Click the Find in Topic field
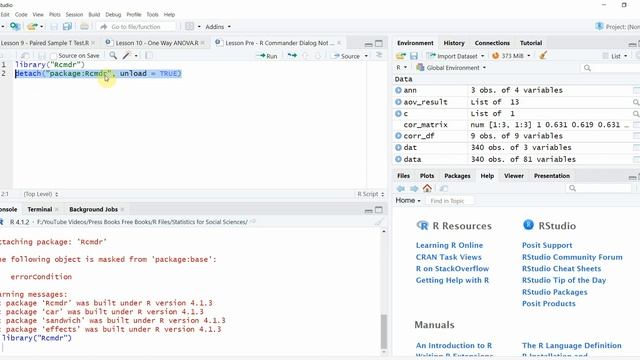 point(450,201)
